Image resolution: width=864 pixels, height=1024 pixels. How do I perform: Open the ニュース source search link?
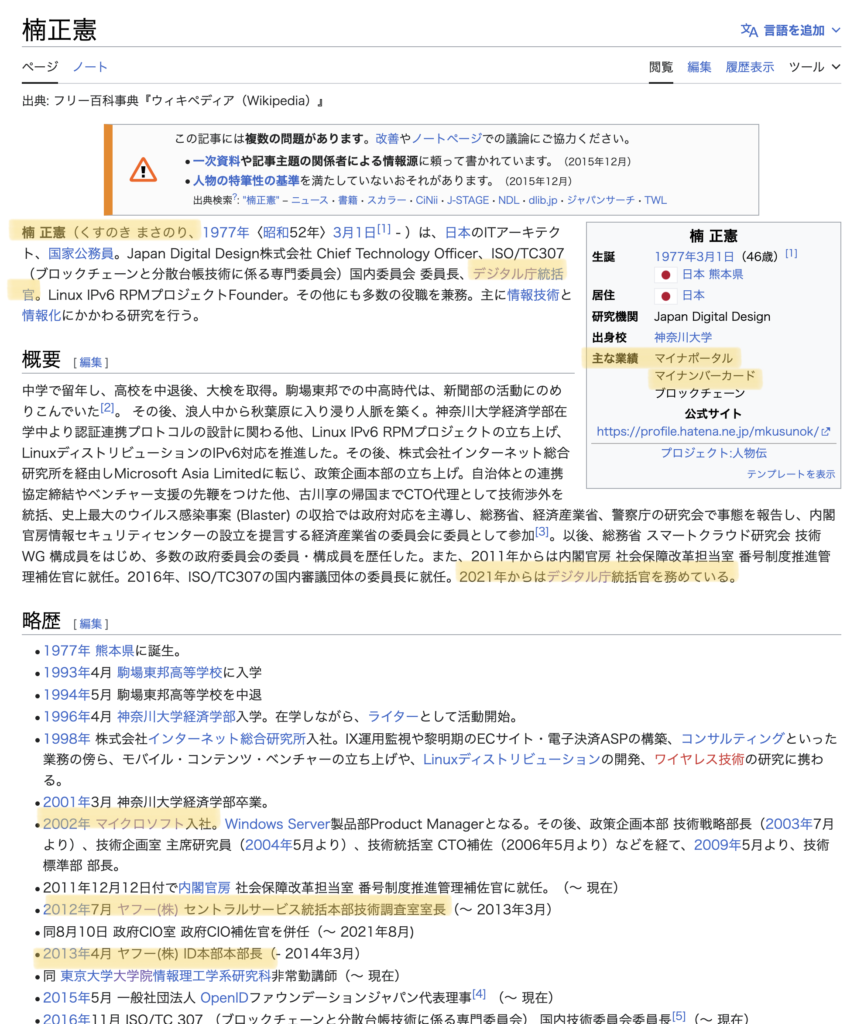pyautogui.click(x=310, y=200)
